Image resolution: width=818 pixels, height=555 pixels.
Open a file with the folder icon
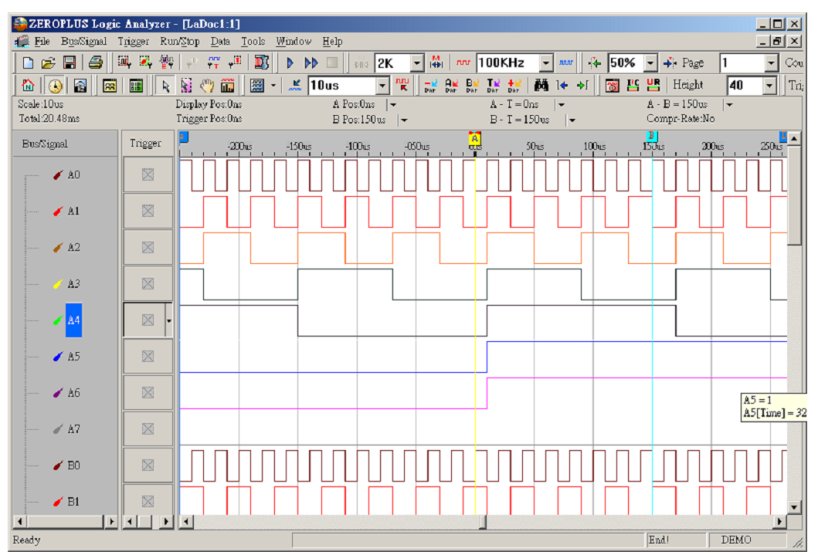(48, 63)
